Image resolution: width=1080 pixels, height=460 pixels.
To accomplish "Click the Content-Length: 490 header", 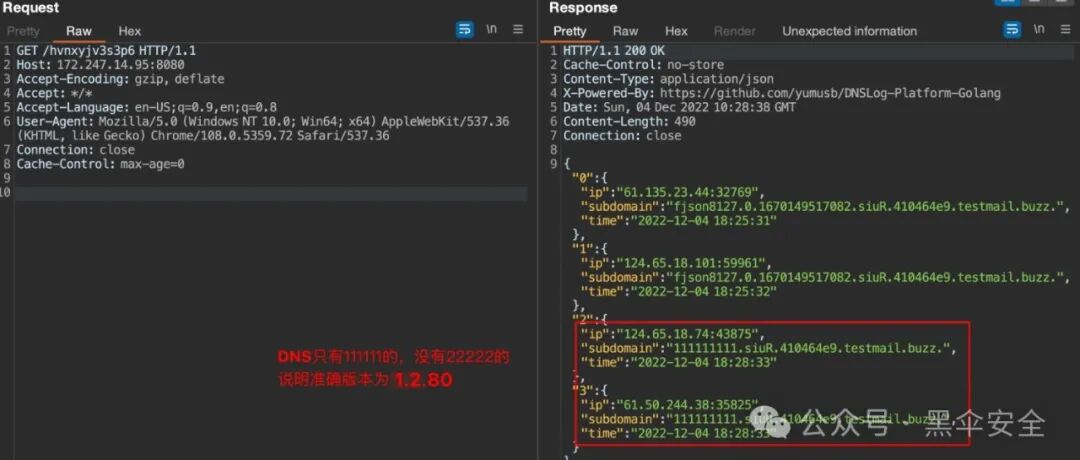I will click(x=630, y=121).
